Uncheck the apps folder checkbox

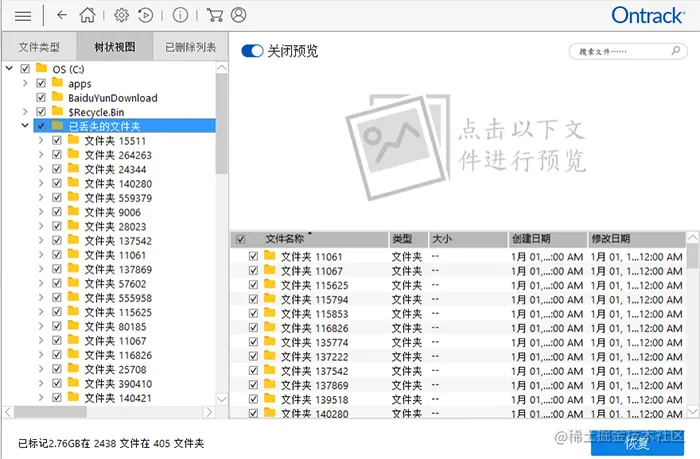point(41,83)
